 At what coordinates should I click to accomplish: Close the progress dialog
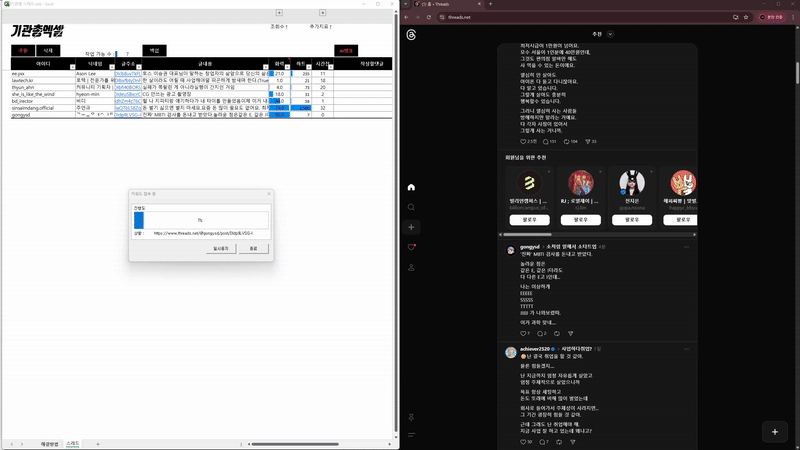[269, 194]
